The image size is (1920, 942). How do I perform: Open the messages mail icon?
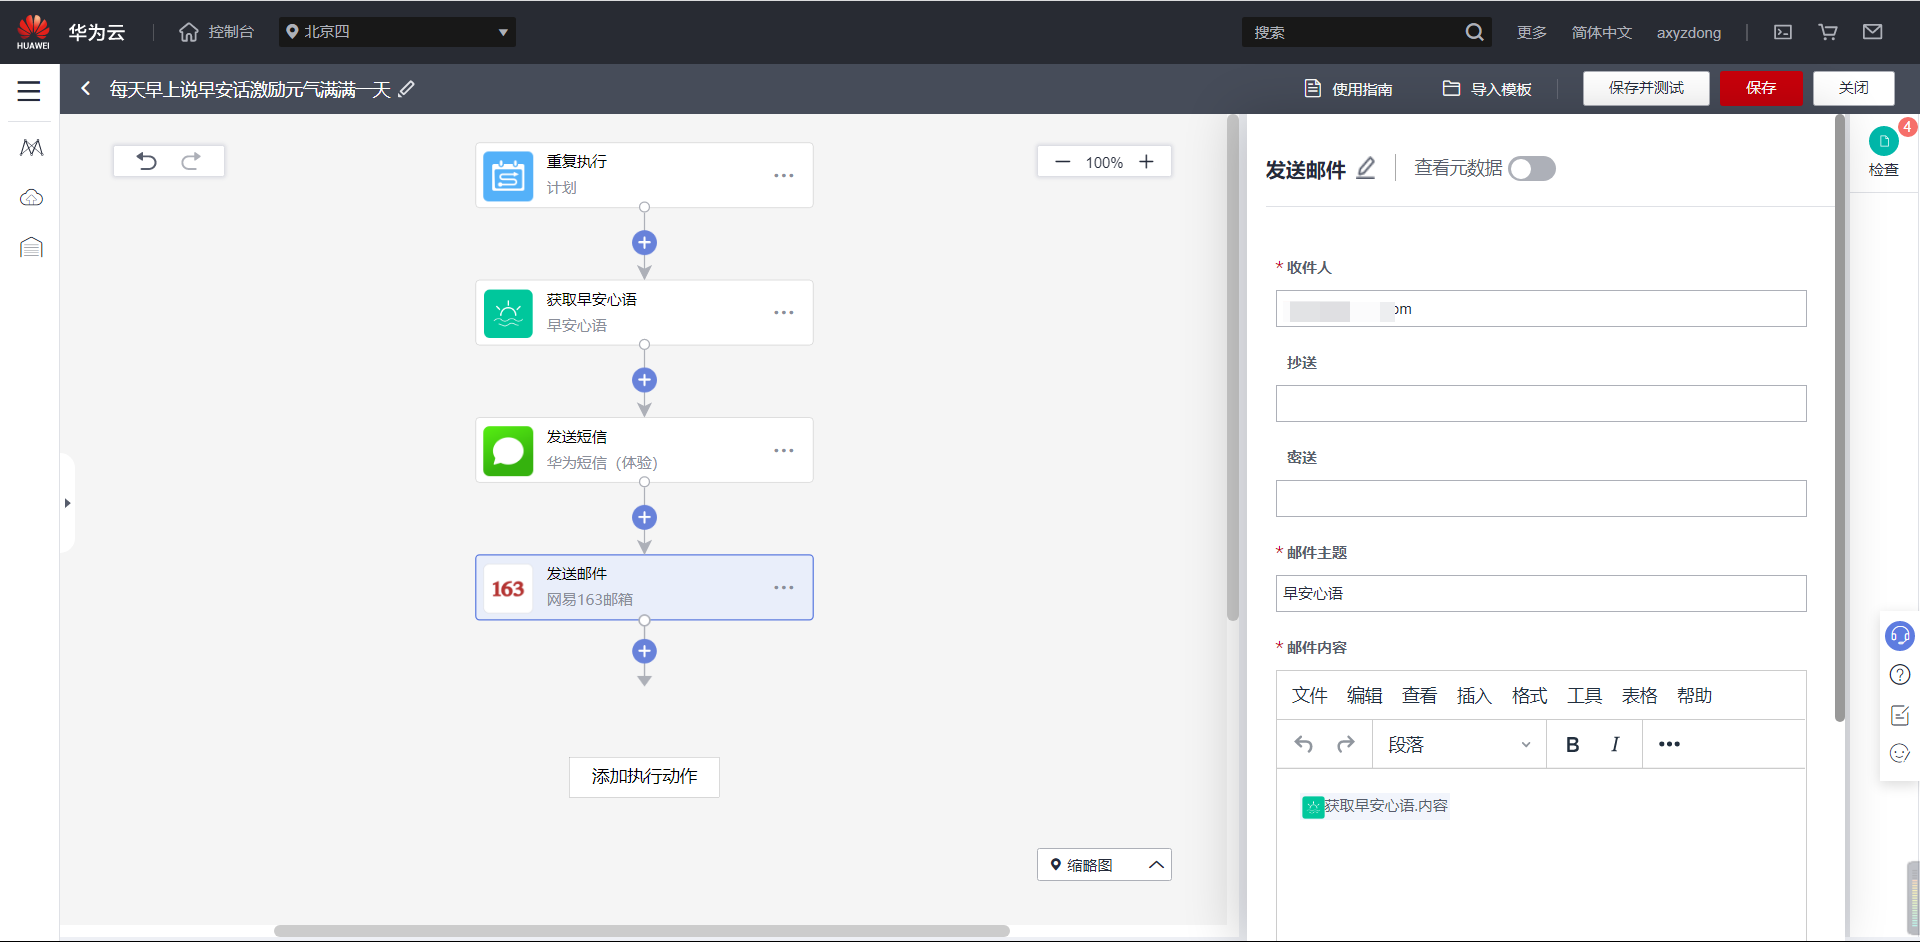(x=1873, y=32)
